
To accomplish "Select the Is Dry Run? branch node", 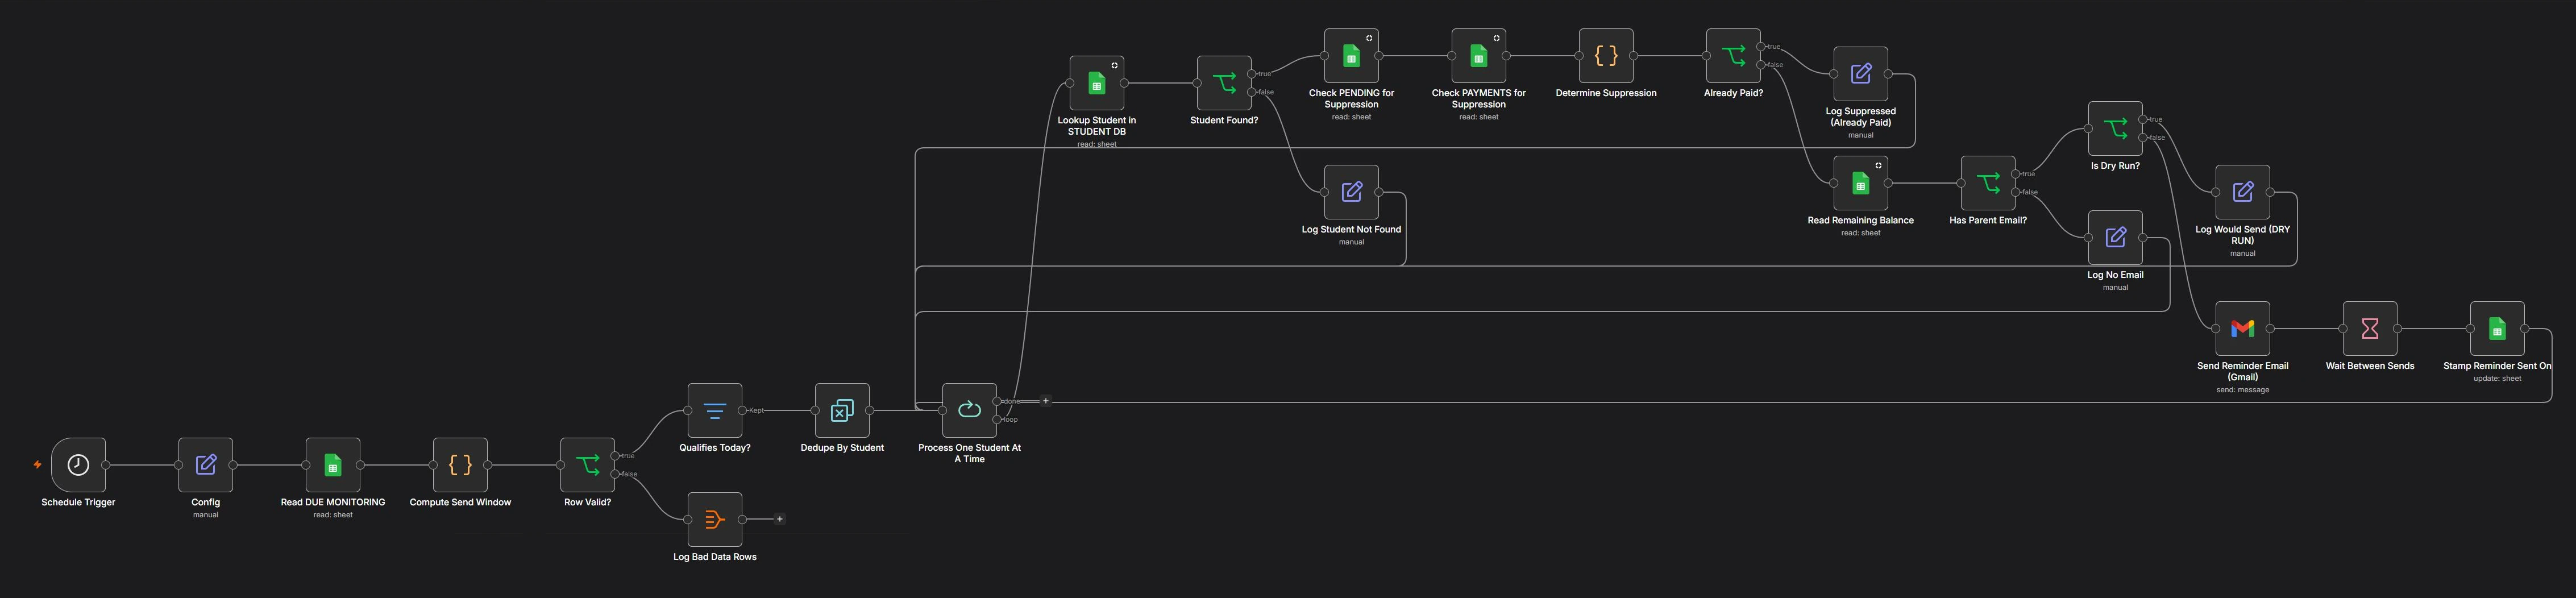I will [x=2115, y=128].
